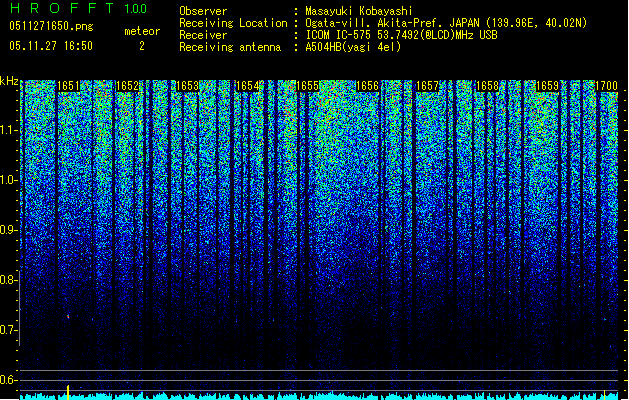Click the Receiver label
This screenshot has width=629, height=400.
tap(203, 35)
